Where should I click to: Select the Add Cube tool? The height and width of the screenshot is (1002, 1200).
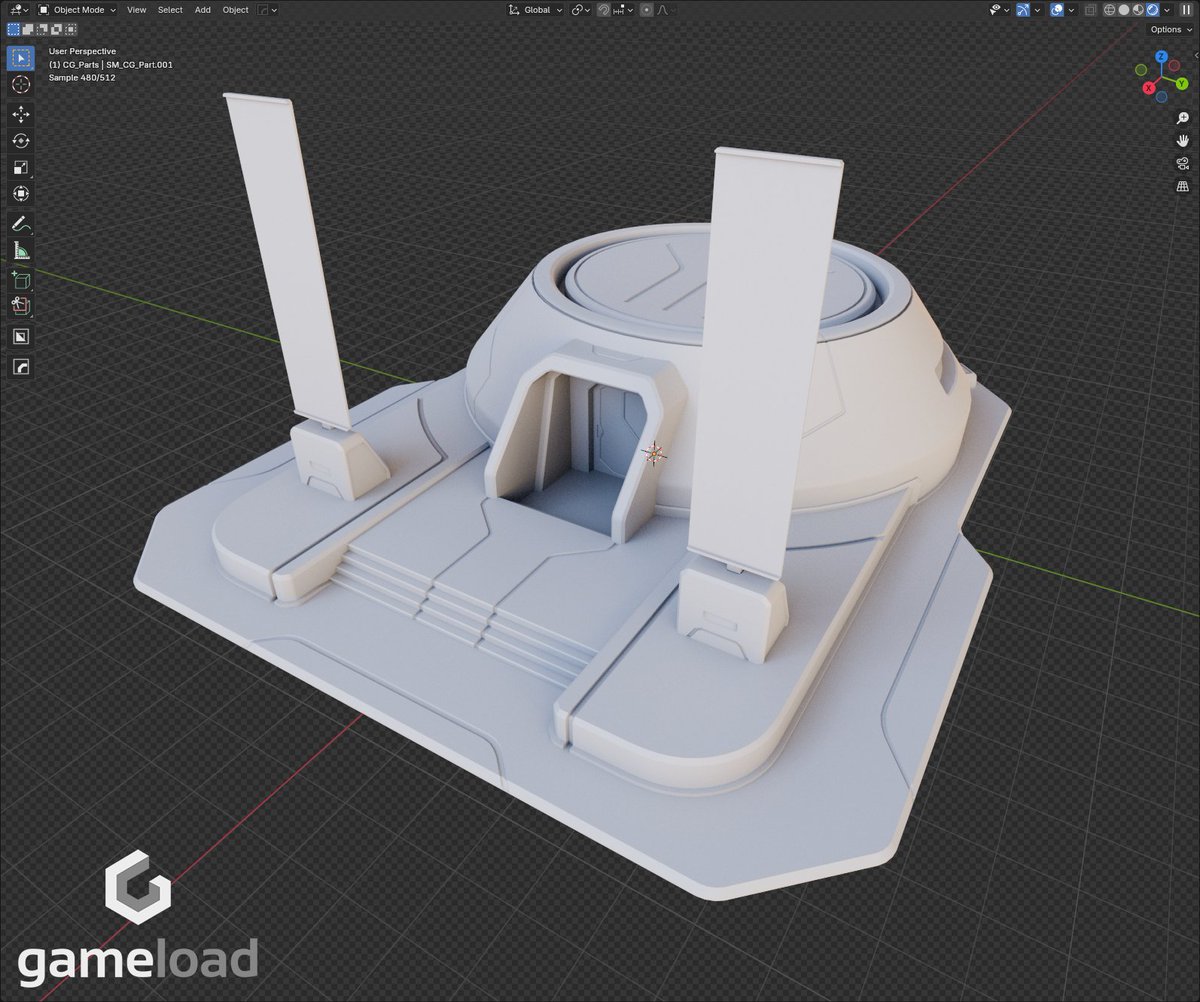[x=20, y=280]
